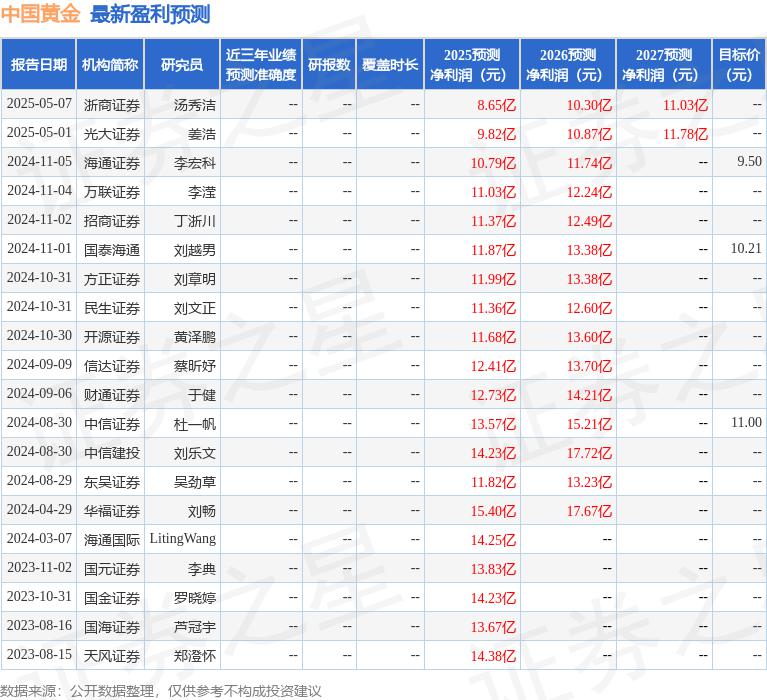767x700 pixels.
Task: Select the 目标价 column header
Action: [x=739, y=64]
